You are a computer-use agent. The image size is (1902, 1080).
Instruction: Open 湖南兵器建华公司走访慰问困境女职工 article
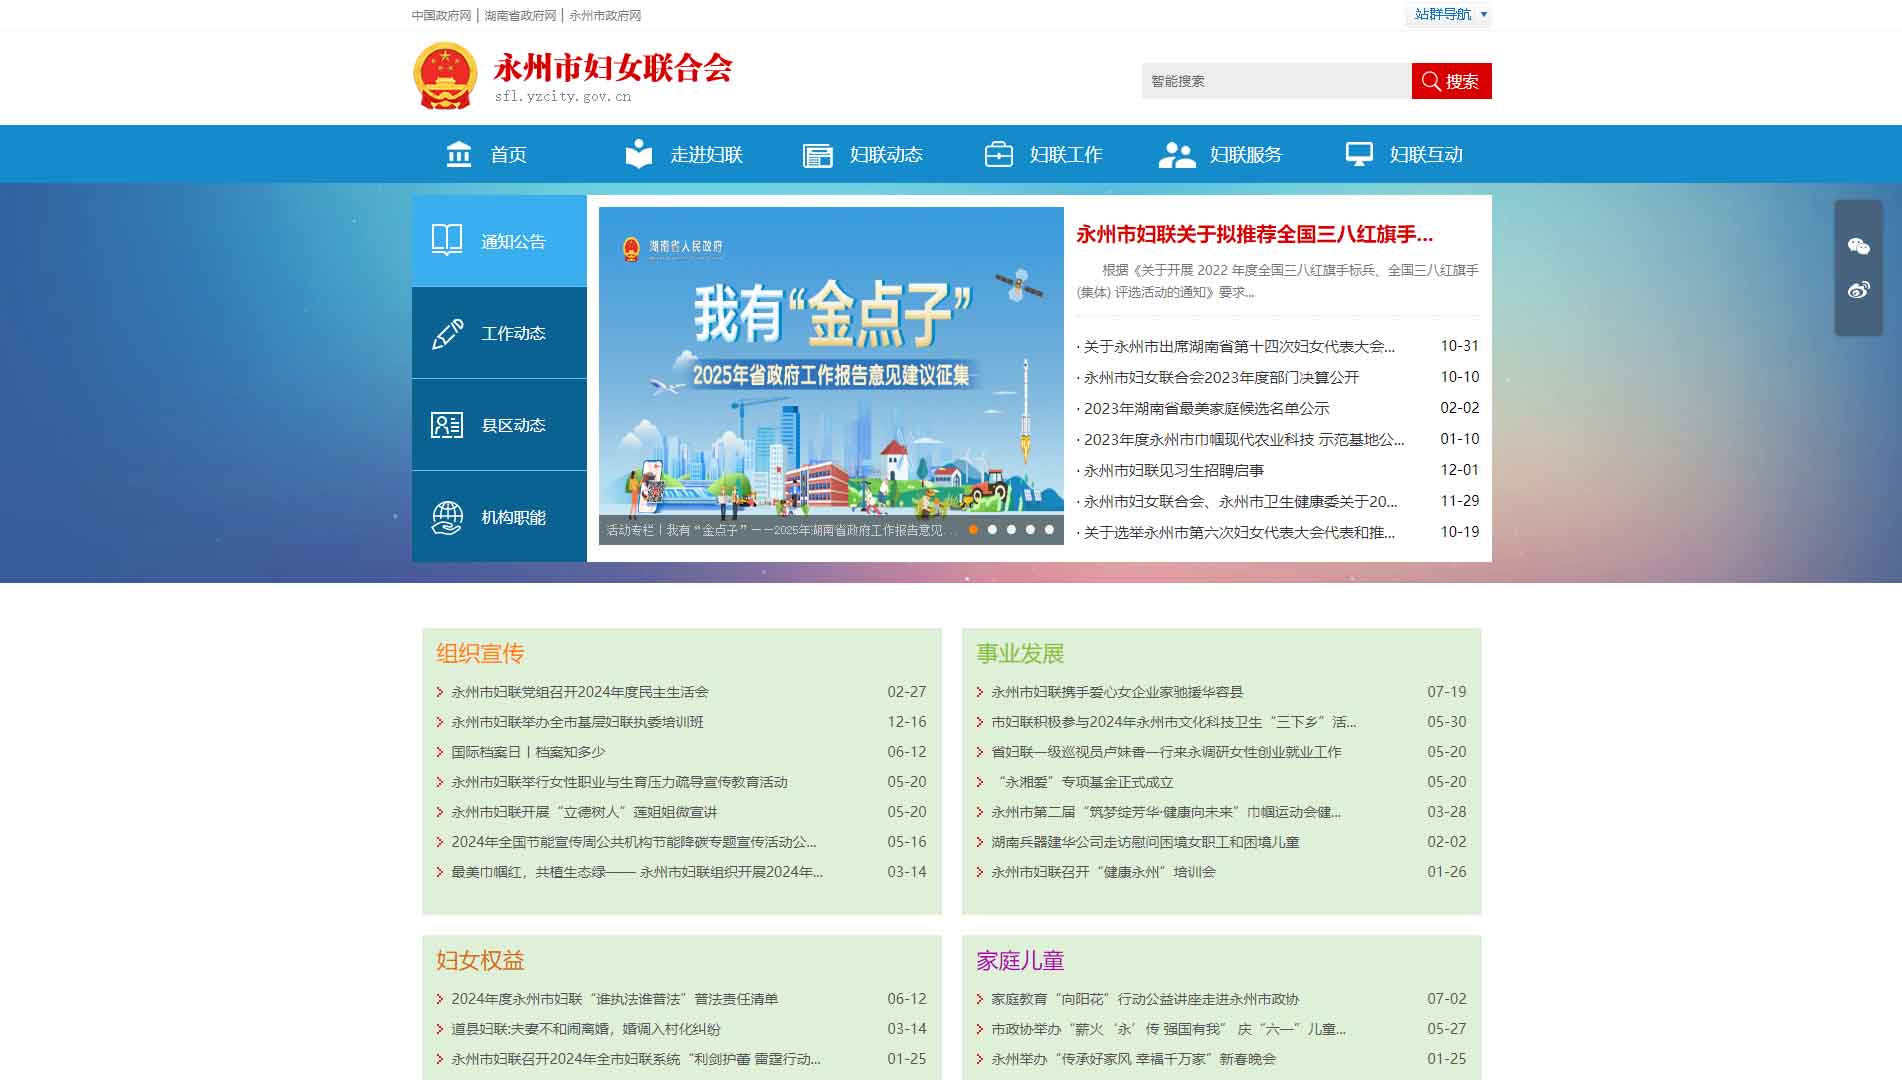click(1145, 842)
